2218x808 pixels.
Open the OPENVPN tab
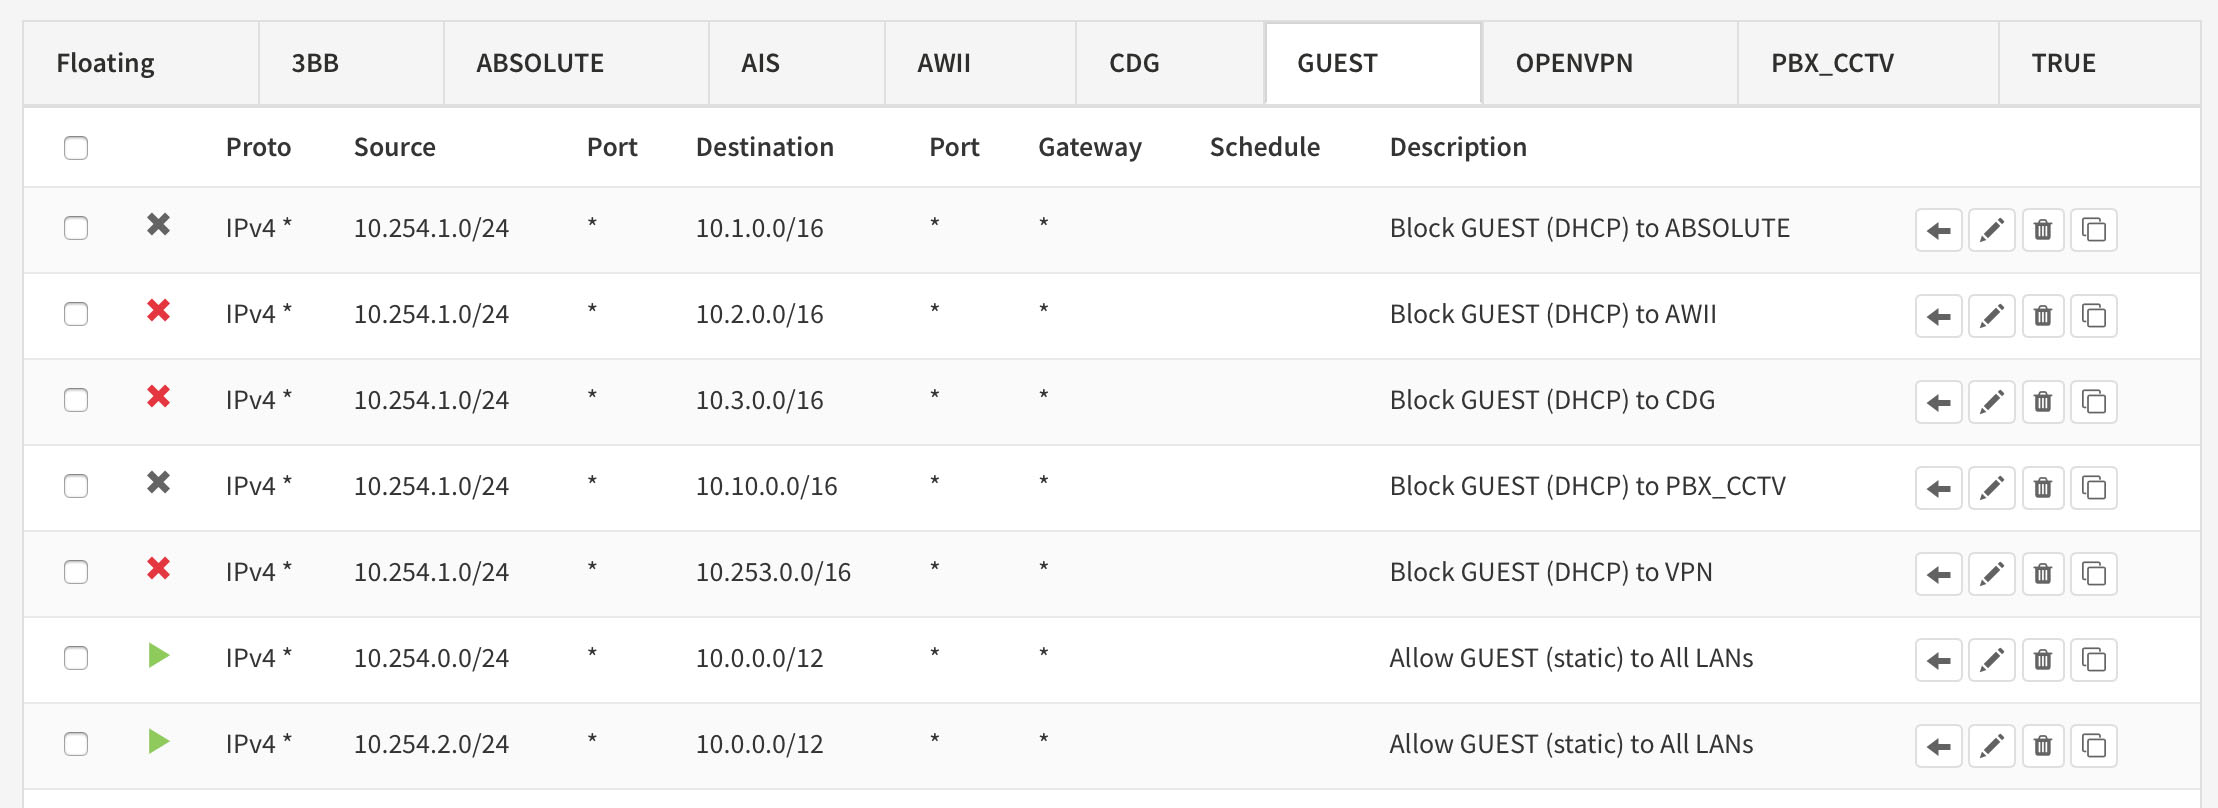1574,63
